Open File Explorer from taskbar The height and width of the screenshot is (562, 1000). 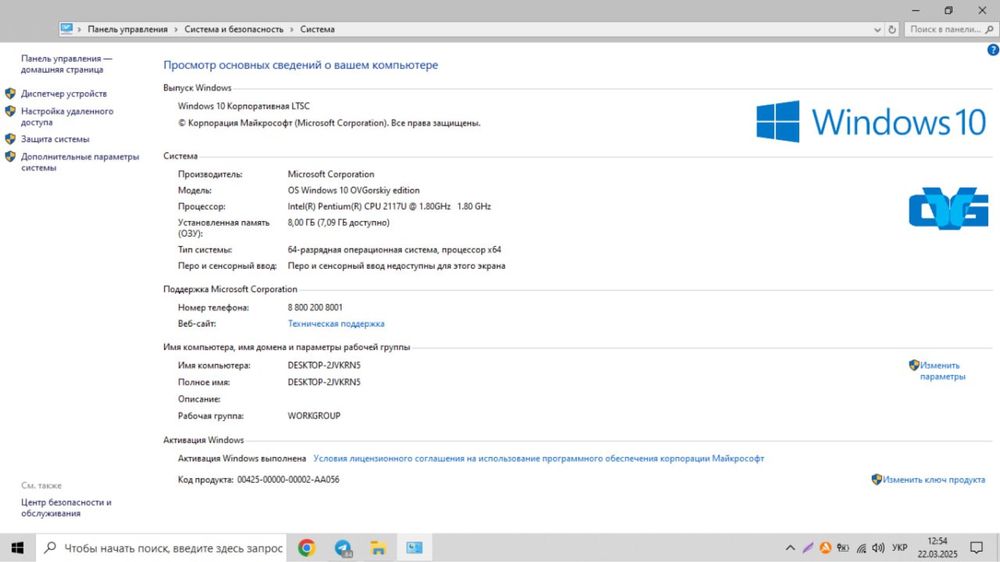click(x=378, y=548)
